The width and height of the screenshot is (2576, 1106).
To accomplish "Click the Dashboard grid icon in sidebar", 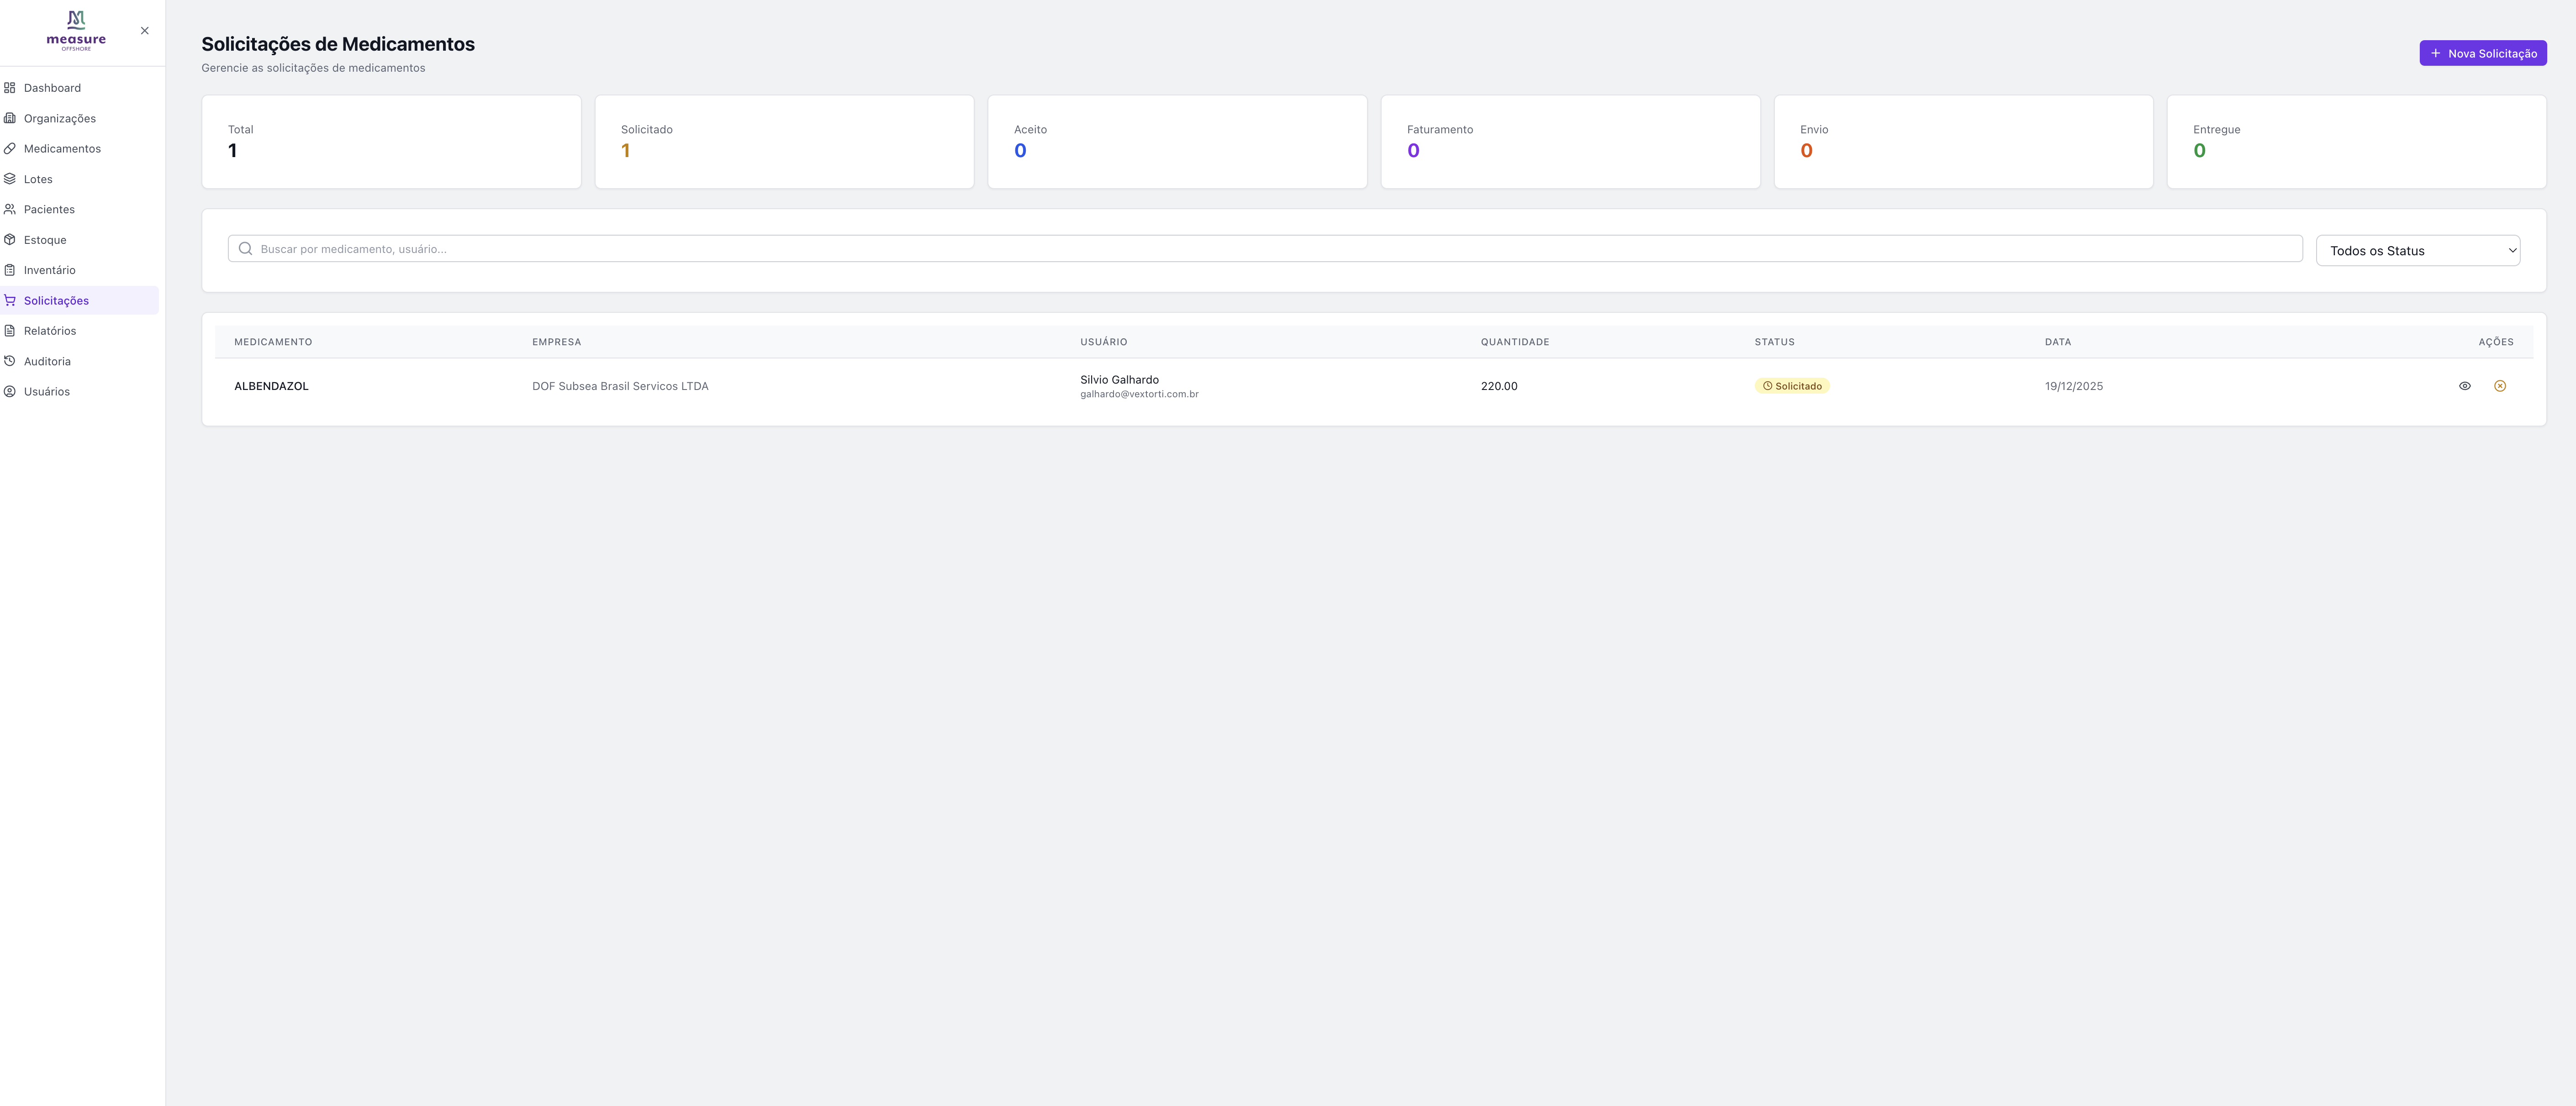I will click(10, 88).
